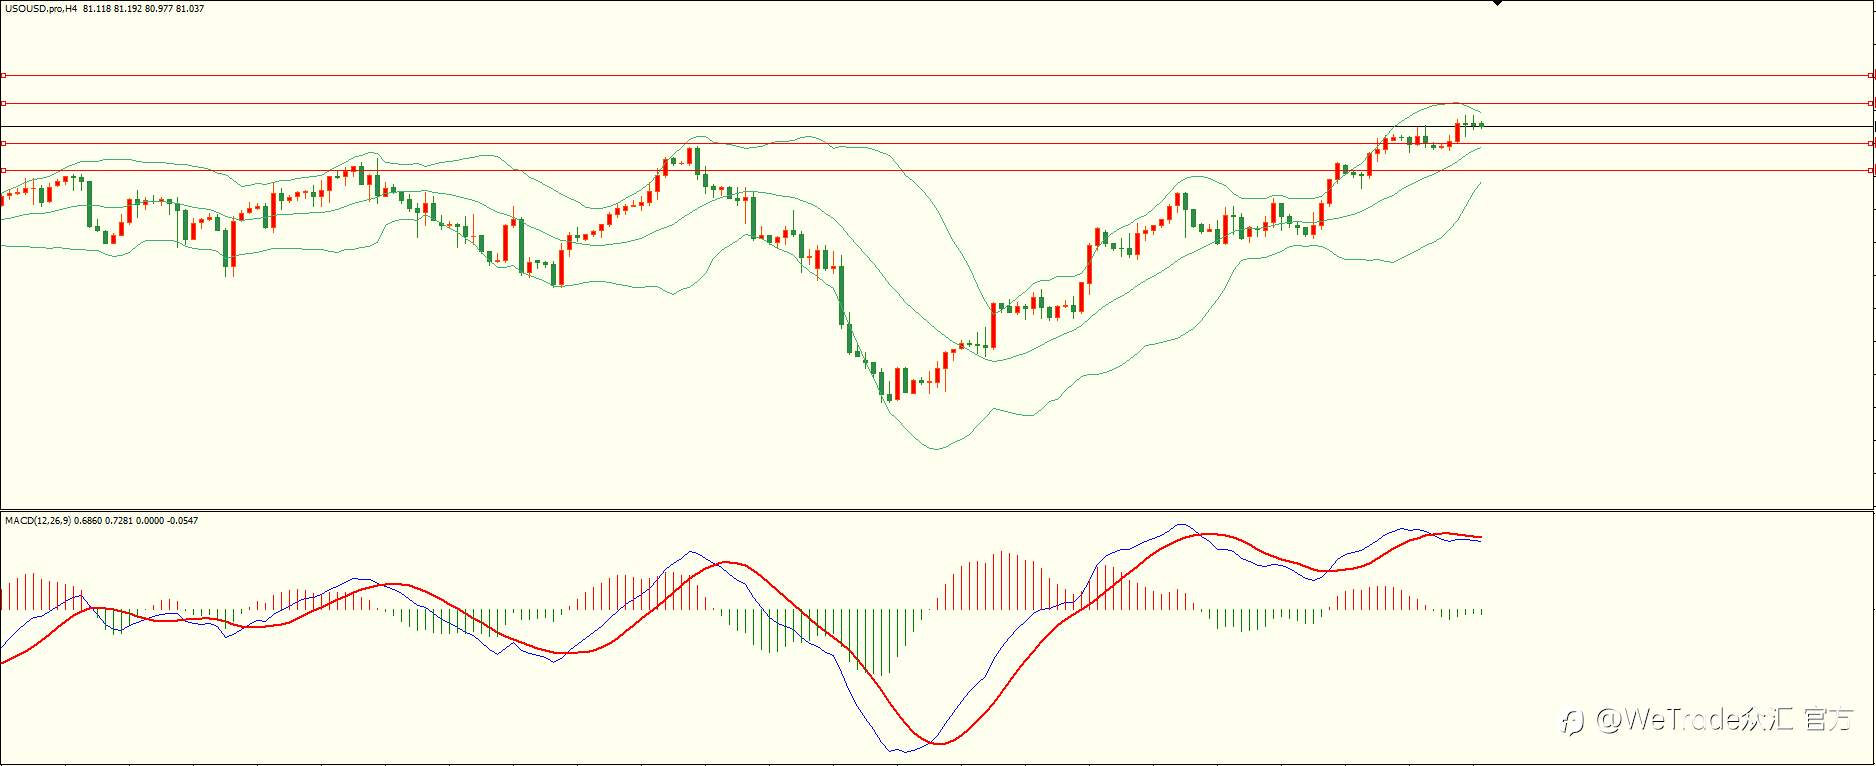Click the black horizontal price line
The height and width of the screenshot is (766, 1876).
click(937, 126)
